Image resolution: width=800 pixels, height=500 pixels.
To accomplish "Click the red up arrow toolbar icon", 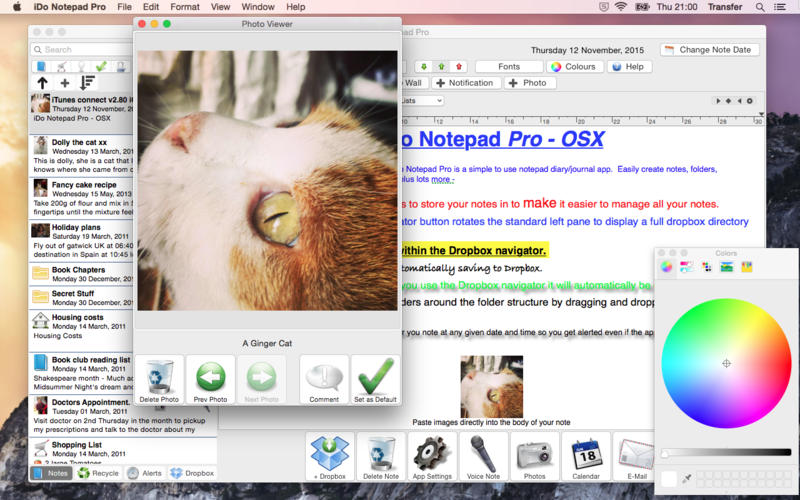I will (459, 67).
